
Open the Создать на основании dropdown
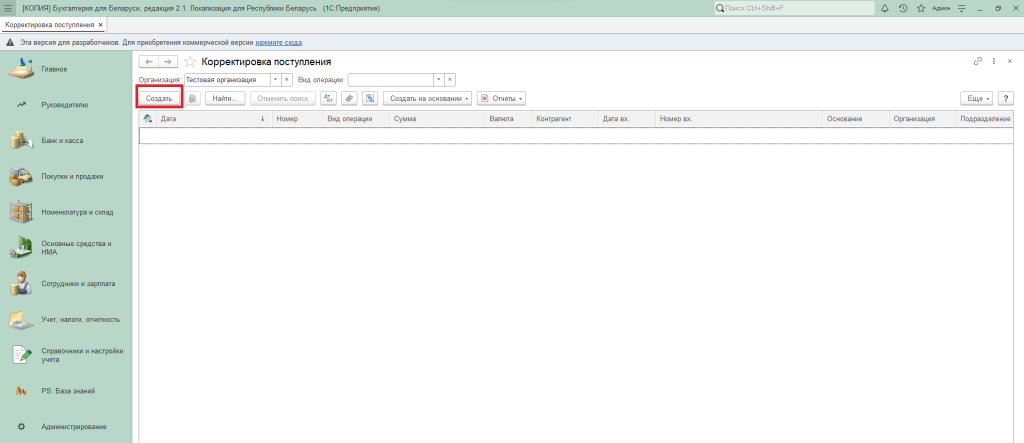pos(429,99)
